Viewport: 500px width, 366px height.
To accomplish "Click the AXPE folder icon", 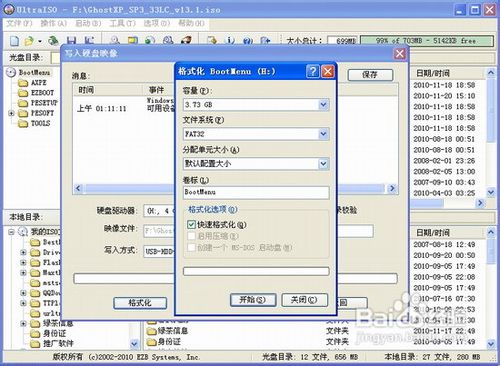I will [x=23, y=83].
